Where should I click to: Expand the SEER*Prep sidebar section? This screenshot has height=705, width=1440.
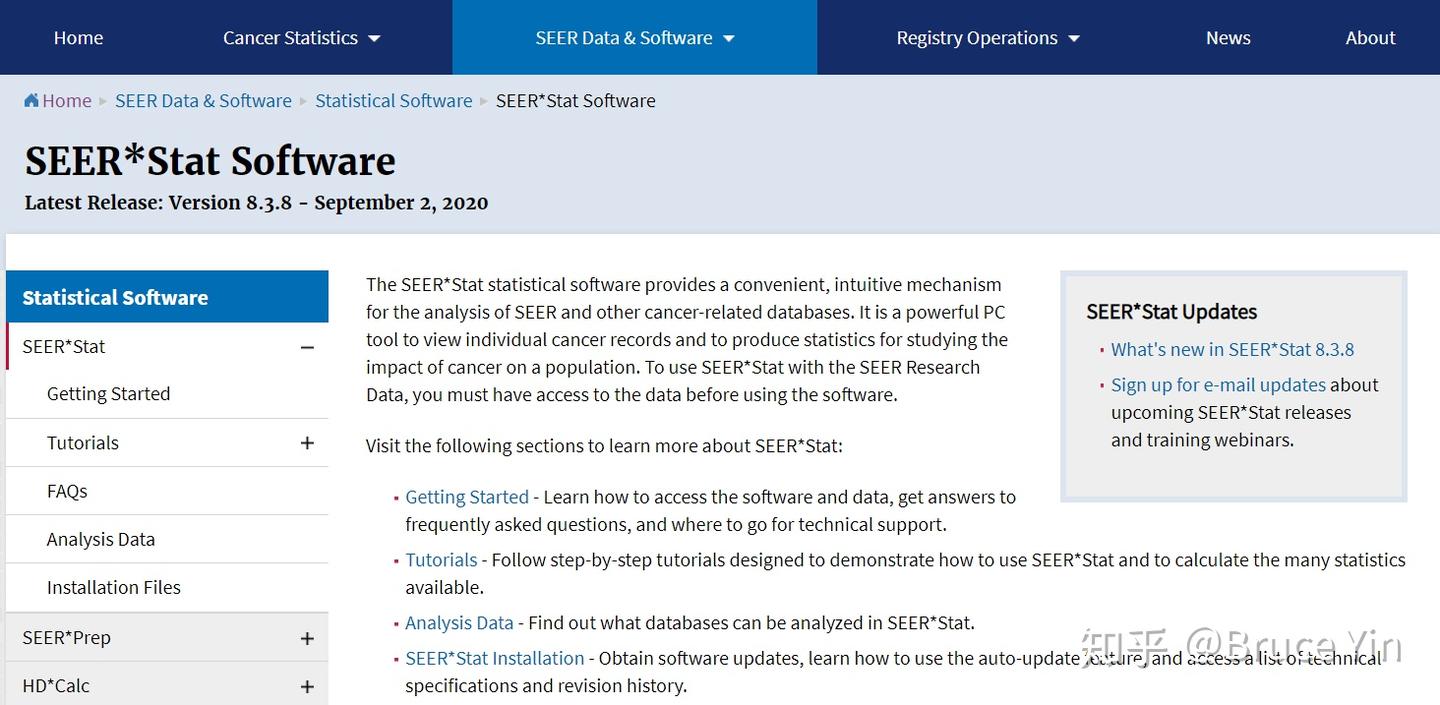click(307, 638)
